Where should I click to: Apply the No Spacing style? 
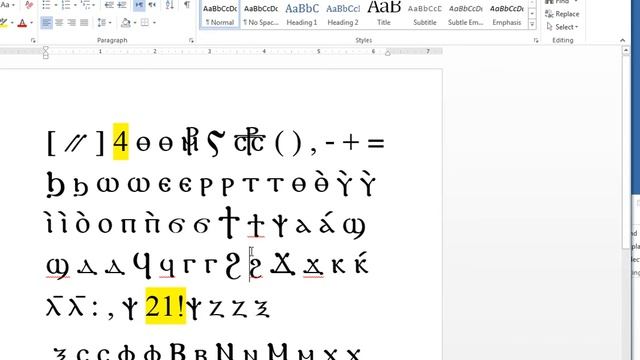coord(261,15)
